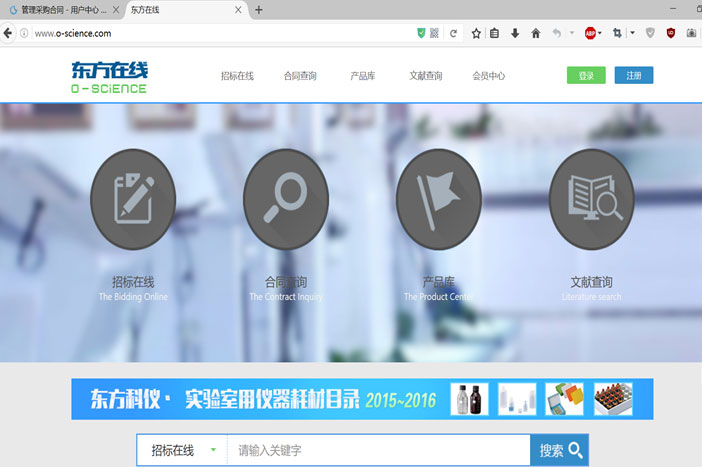Click the literature search book circle icon
Image resolution: width=702 pixels, height=467 pixels.
[x=591, y=199]
